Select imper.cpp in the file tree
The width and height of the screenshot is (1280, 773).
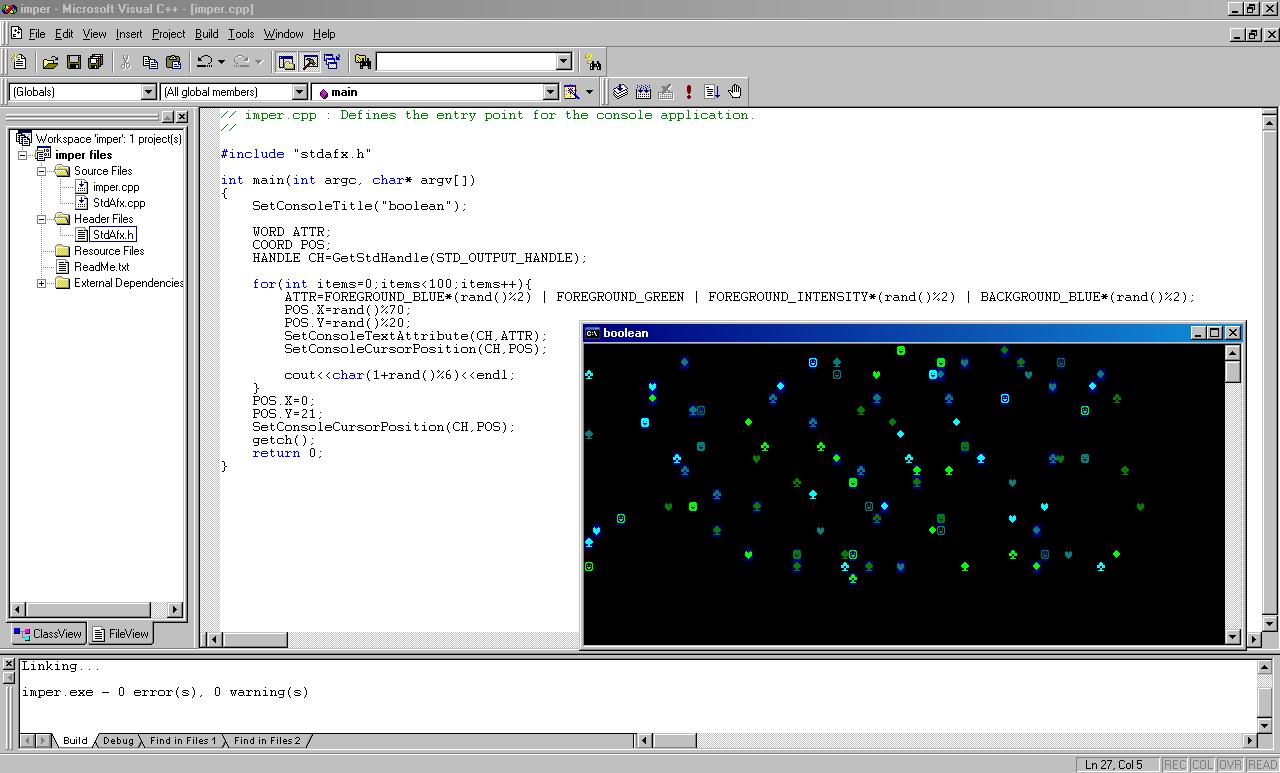coord(115,187)
